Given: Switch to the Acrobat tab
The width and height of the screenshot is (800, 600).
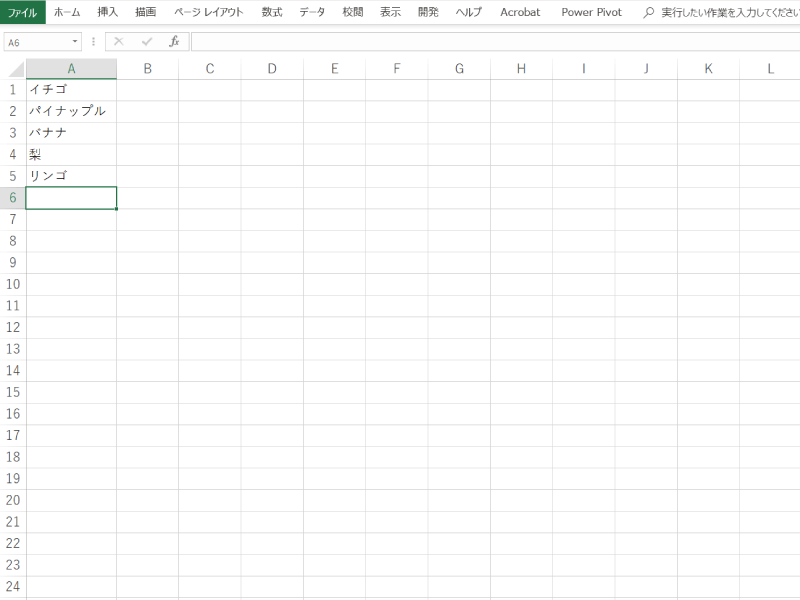Looking at the screenshot, I should tap(520, 13).
